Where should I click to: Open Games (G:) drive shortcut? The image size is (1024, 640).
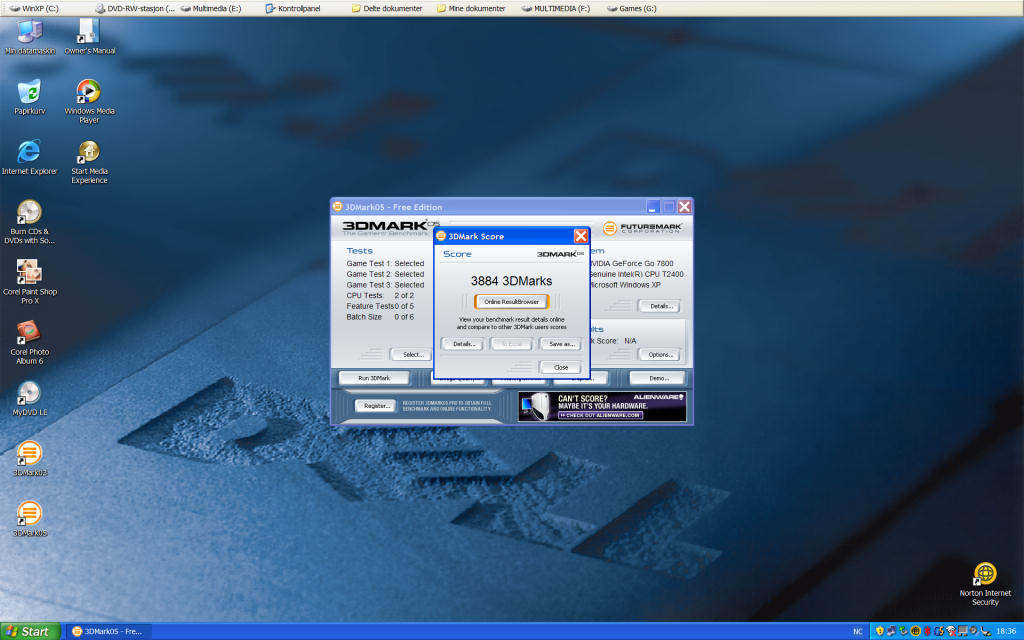click(x=632, y=8)
